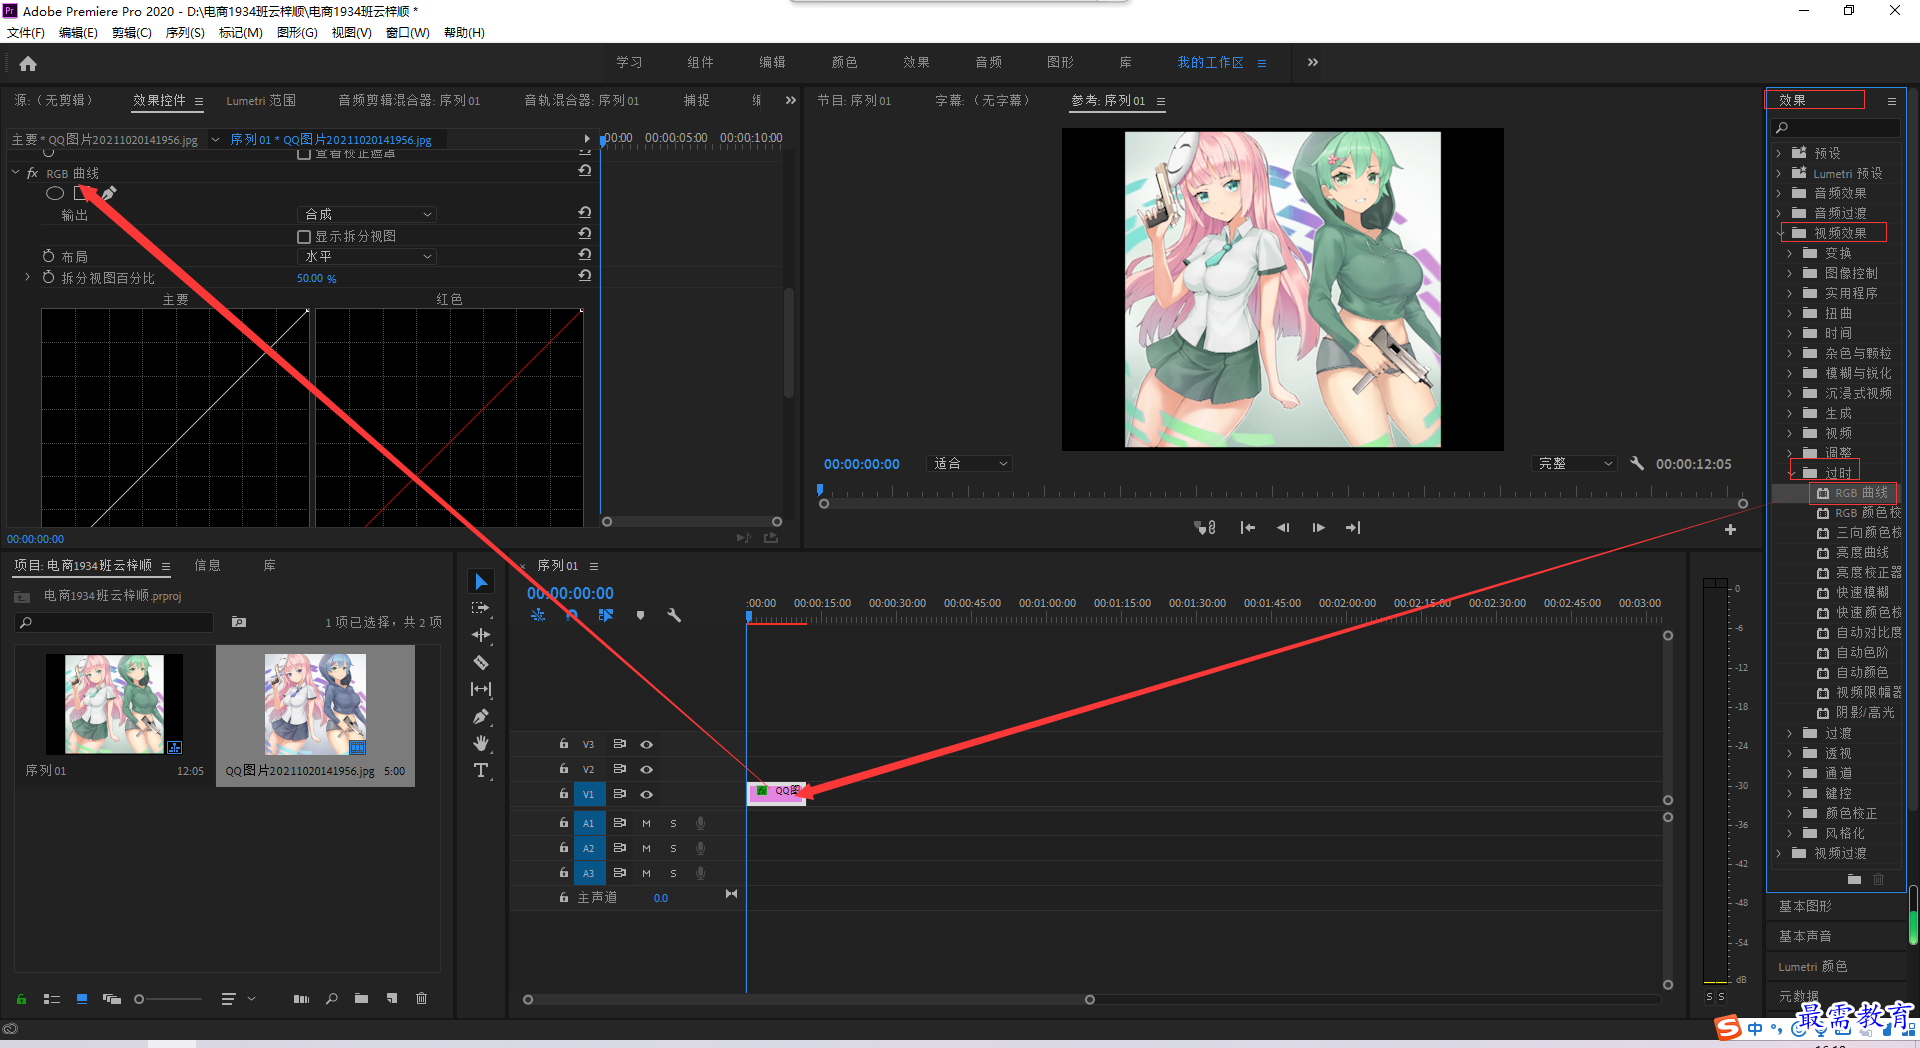
Task: Toggle V1 track output eye
Action: coord(646,794)
